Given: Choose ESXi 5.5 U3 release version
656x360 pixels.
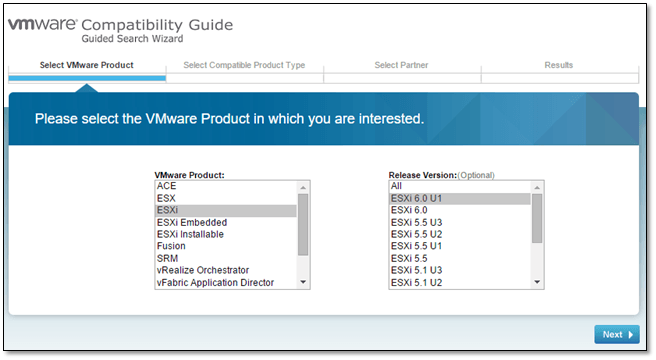Looking at the screenshot, I should click(460, 222).
